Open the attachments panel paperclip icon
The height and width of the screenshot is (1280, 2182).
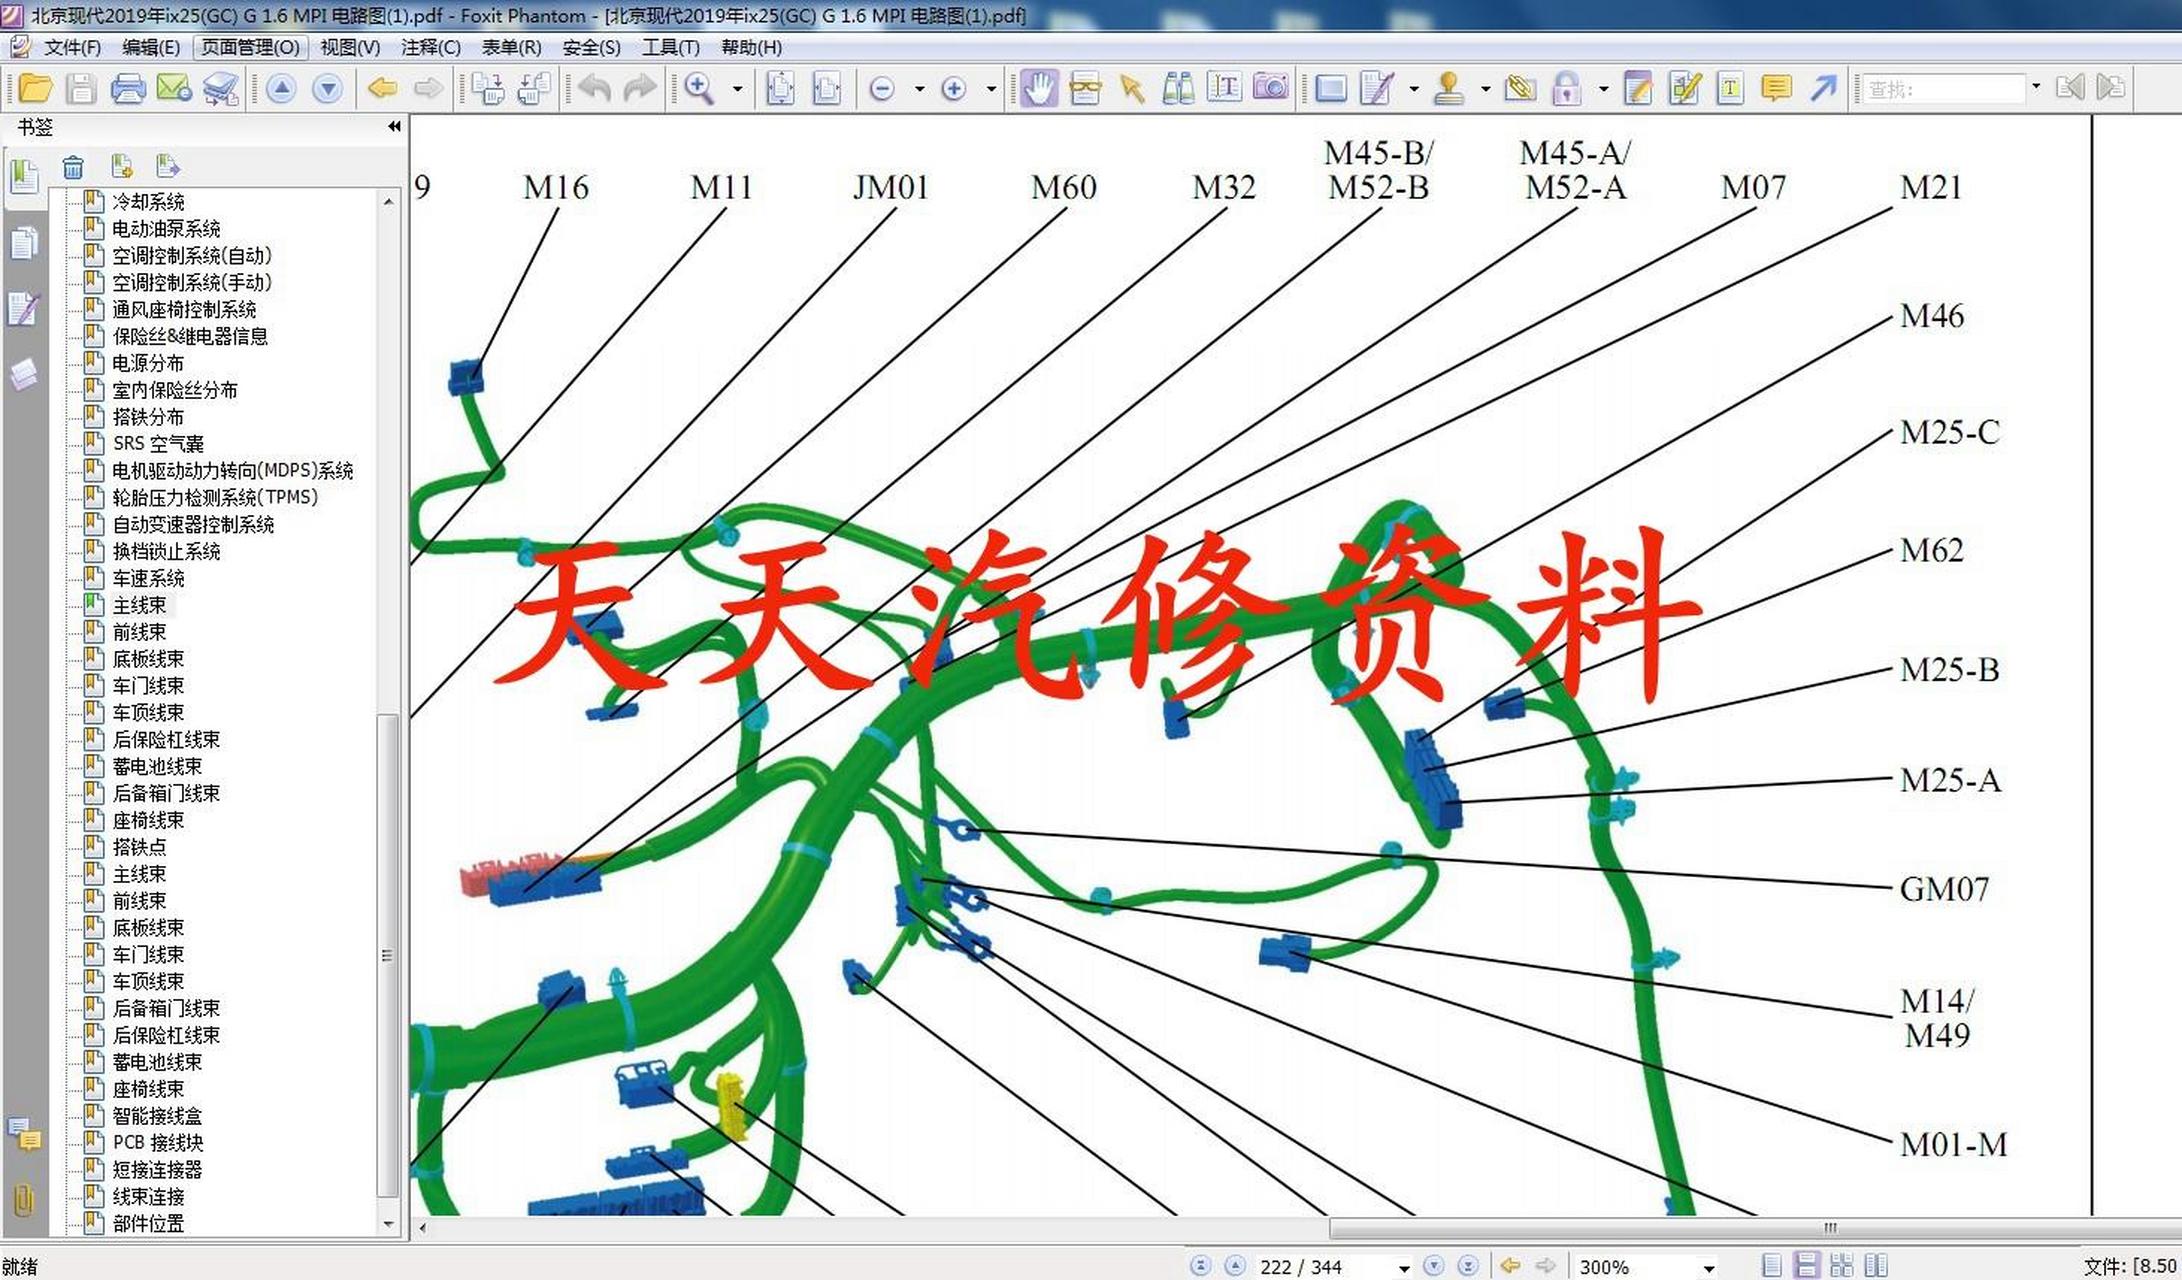(23, 1200)
